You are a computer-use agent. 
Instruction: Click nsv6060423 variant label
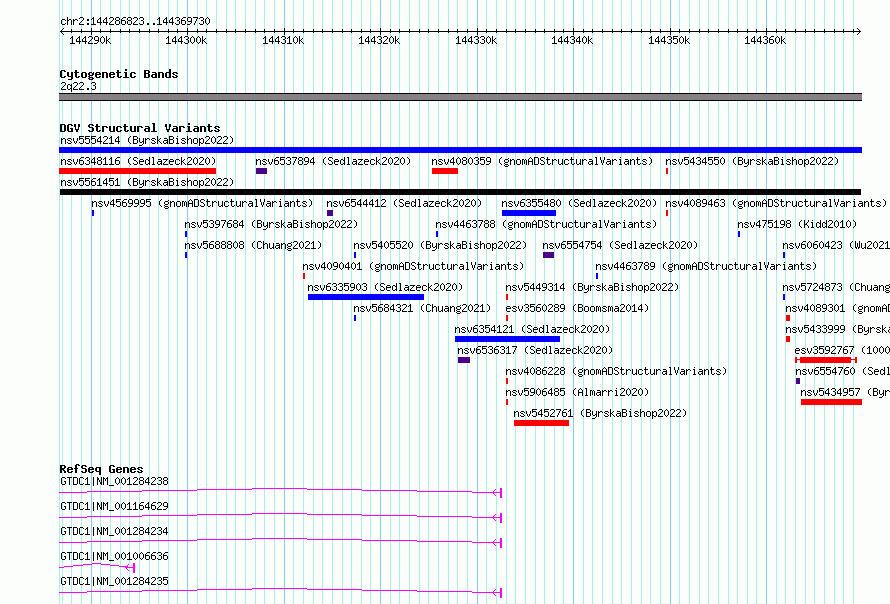click(836, 245)
